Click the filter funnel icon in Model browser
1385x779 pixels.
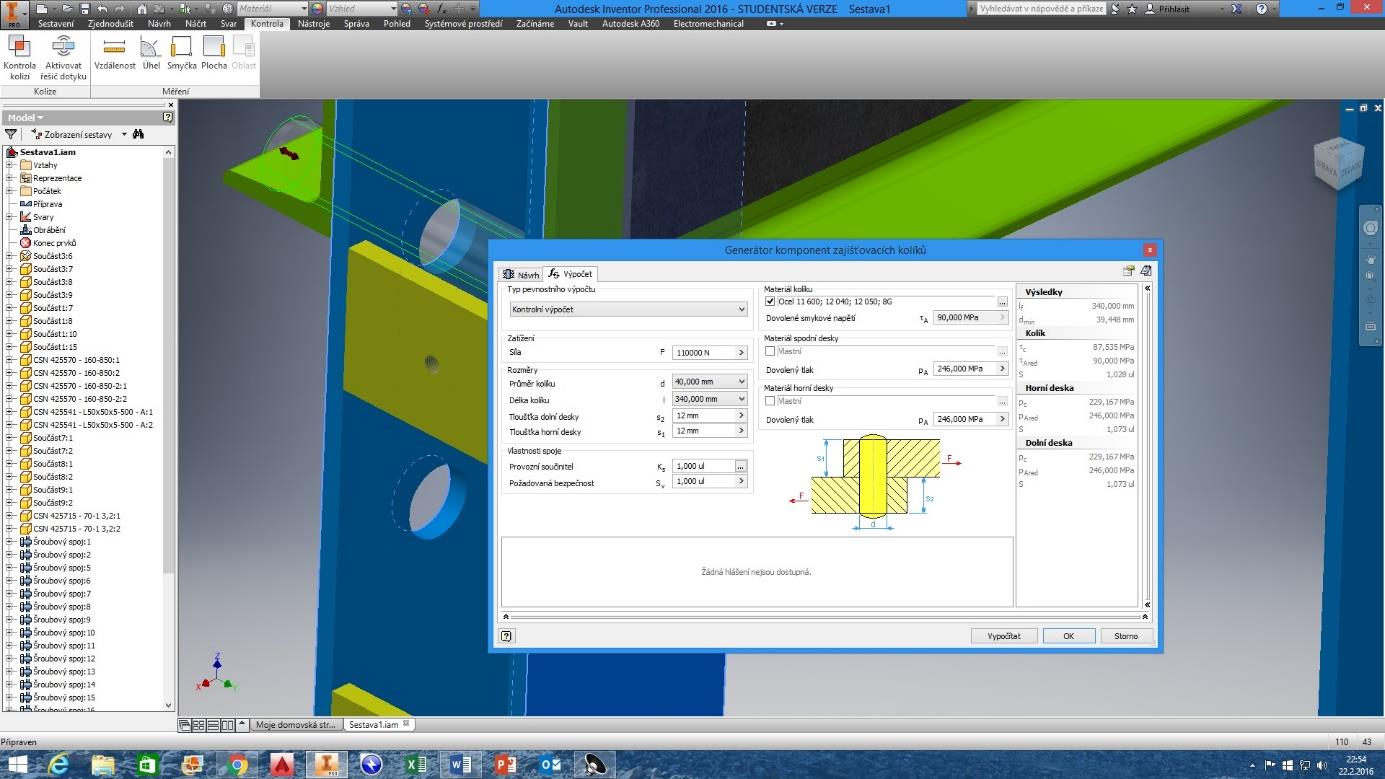coord(11,134)
